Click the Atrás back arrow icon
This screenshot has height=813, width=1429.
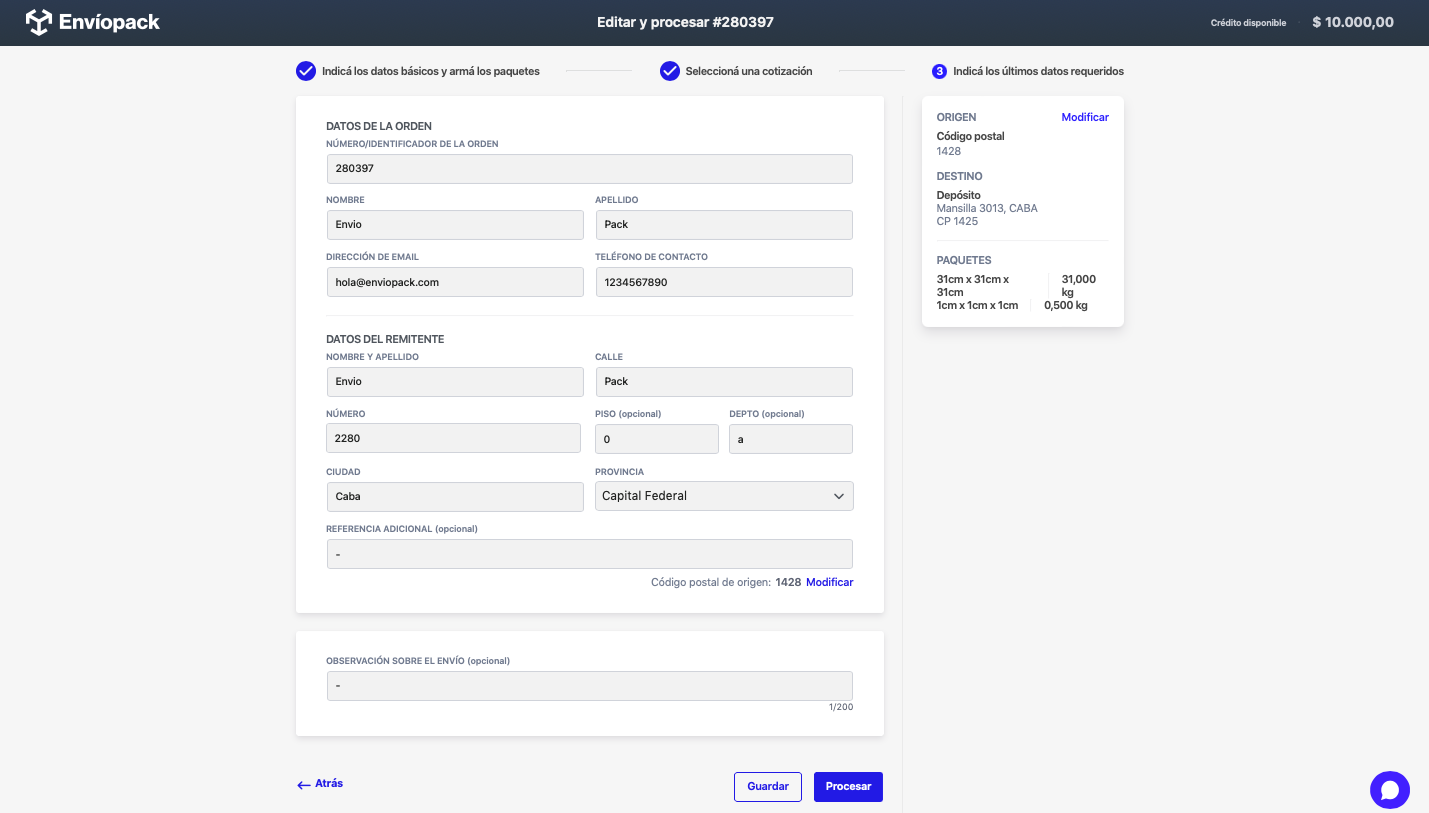pos(304,785)
